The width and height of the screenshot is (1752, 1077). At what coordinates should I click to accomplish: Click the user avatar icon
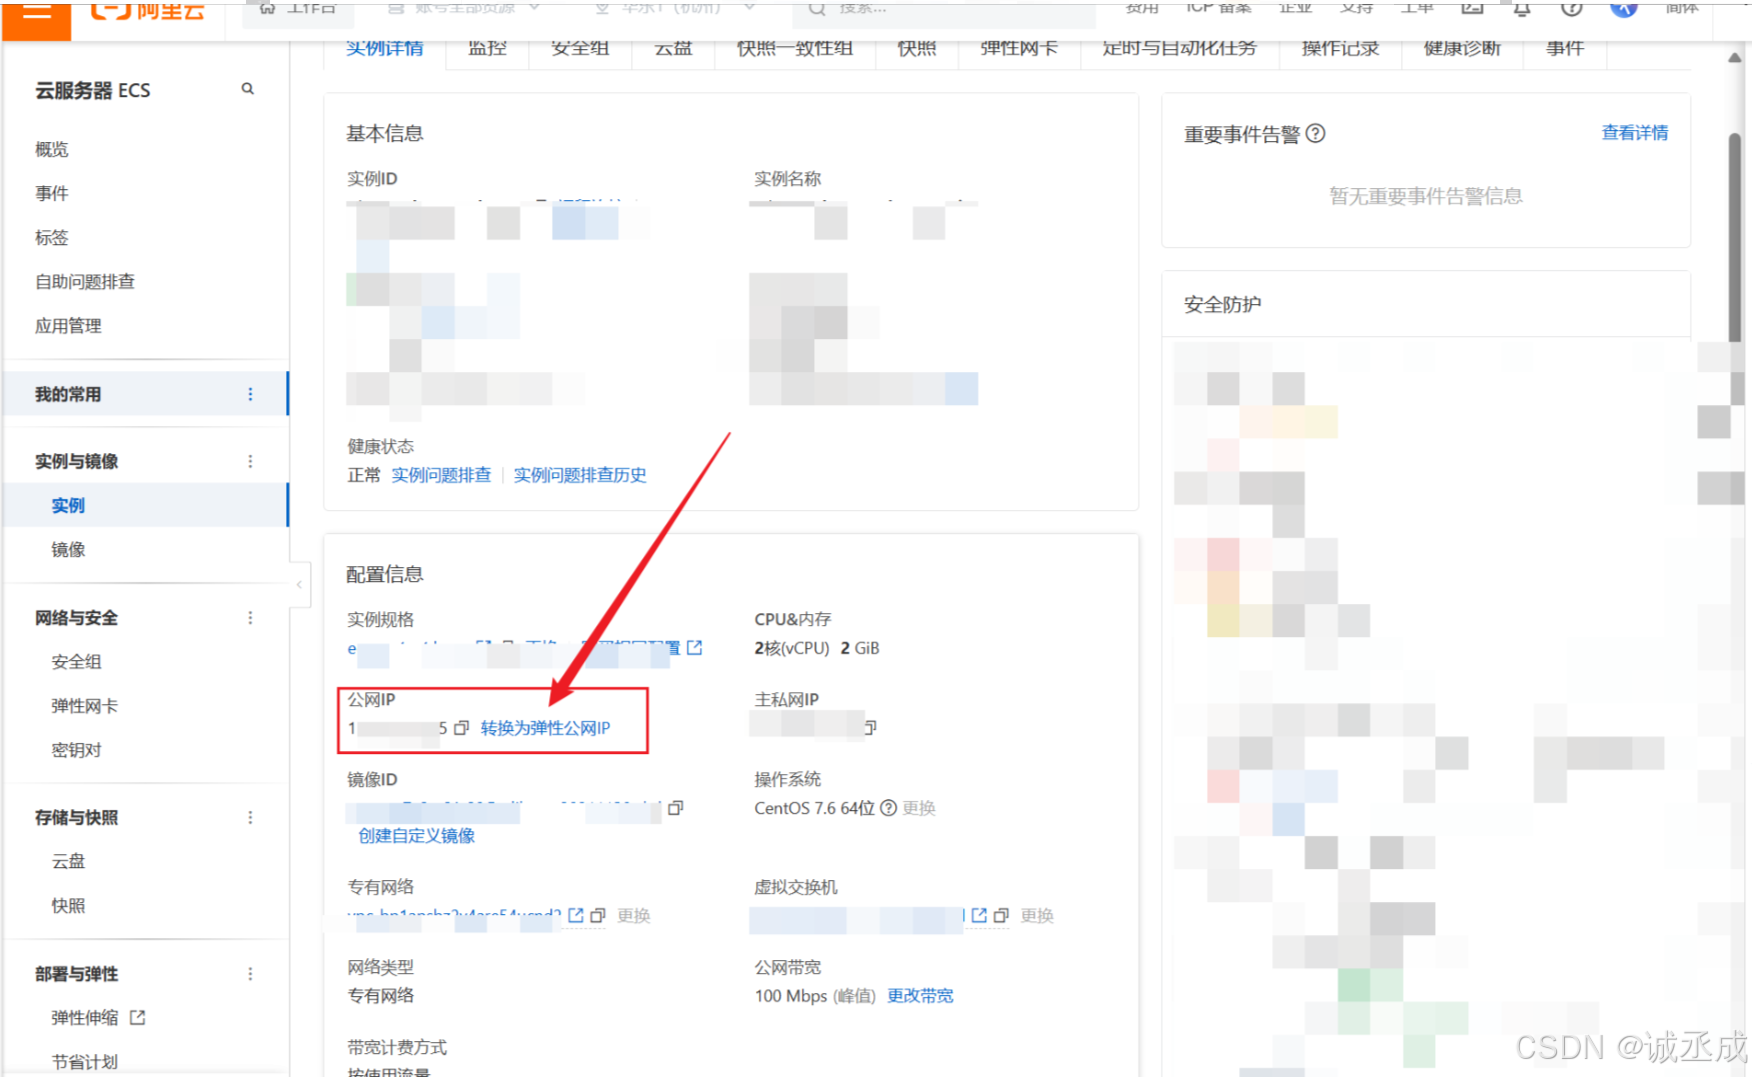pos(1623,8)
